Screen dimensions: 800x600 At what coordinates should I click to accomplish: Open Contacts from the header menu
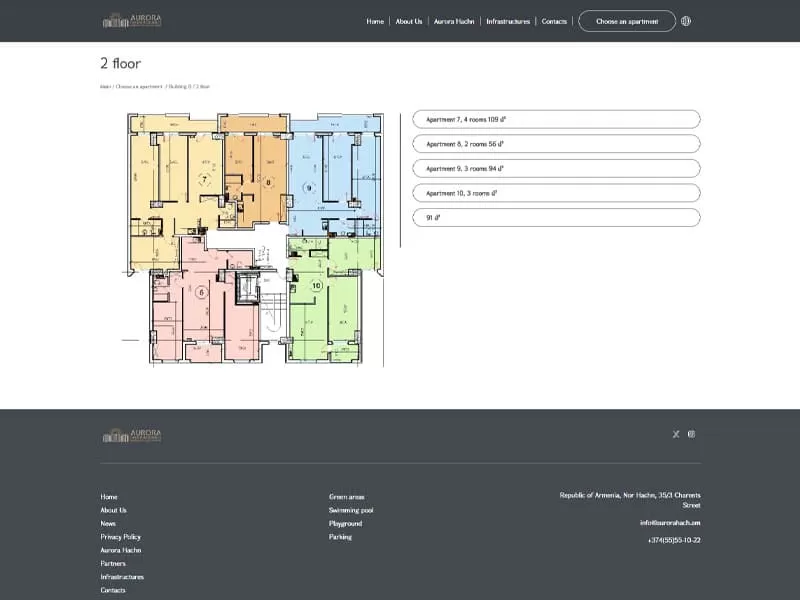click(x=554, y=20)
